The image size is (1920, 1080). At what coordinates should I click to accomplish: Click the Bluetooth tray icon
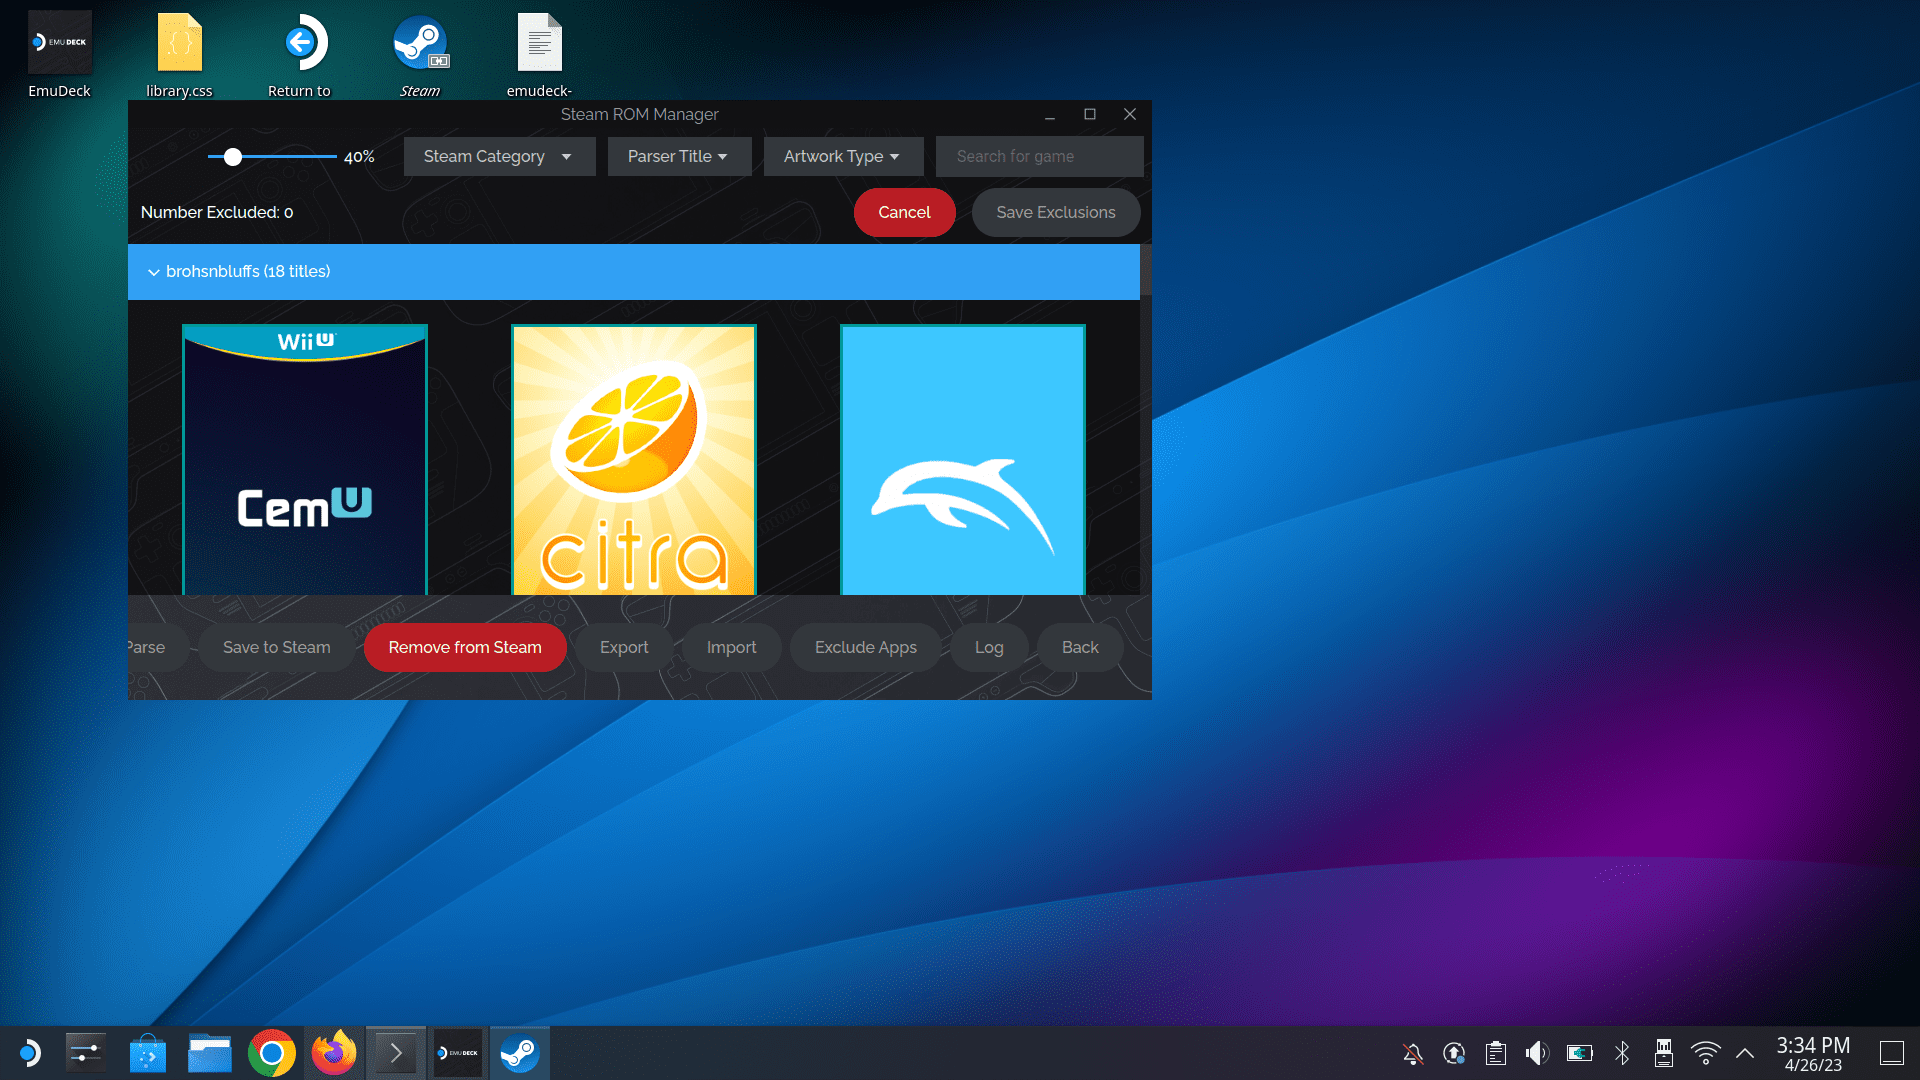coord(1622,1053)
